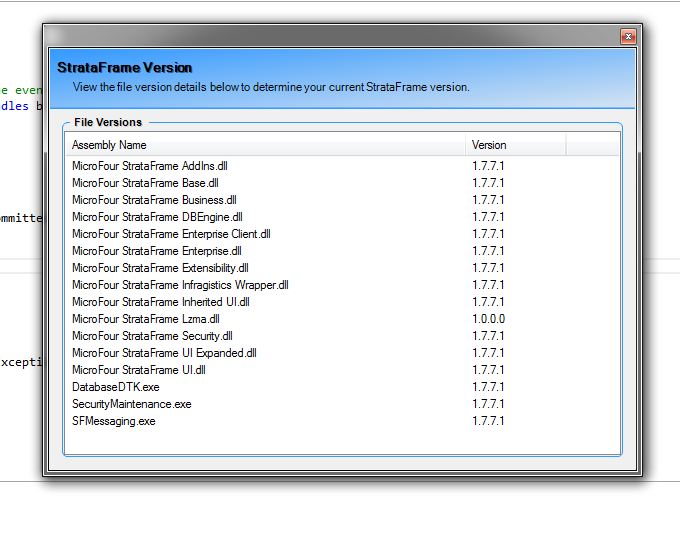Choose the SFMessaging.exe row
Screen dimensions: 680x536
coord(114,421)
